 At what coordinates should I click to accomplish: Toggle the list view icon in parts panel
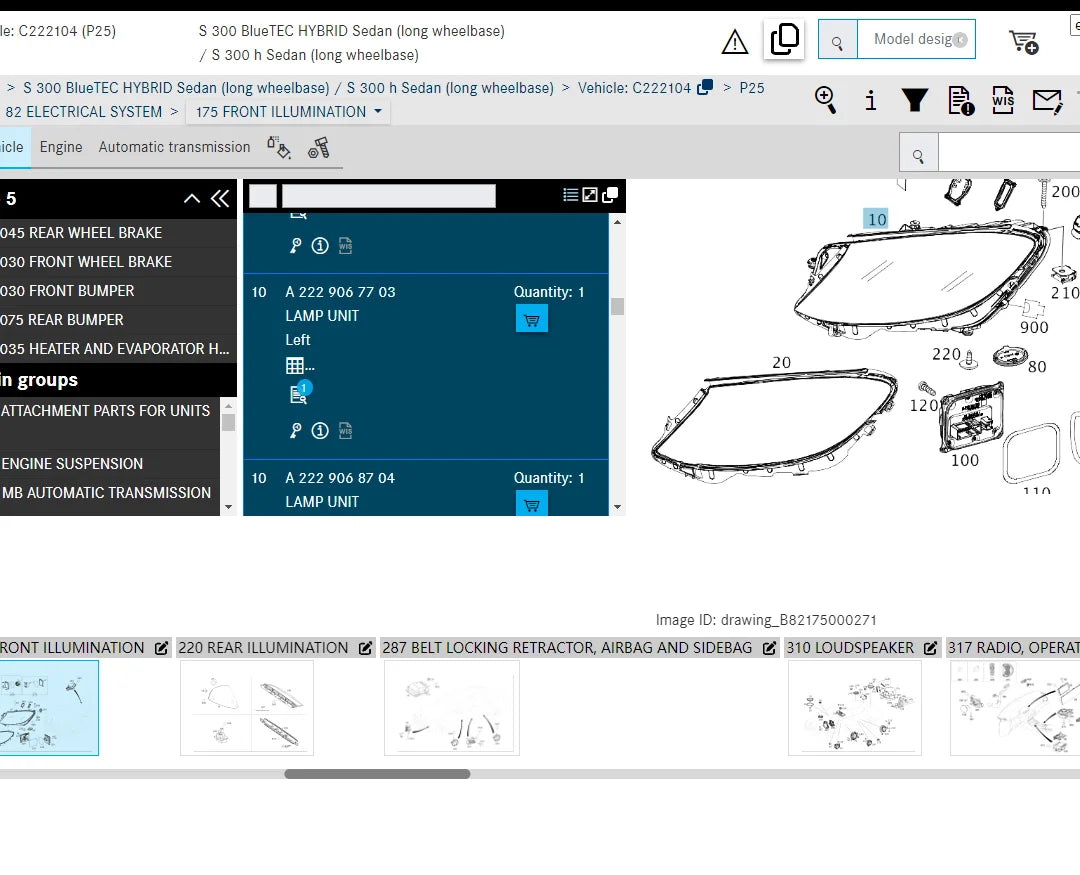click(x=570, y=195)
